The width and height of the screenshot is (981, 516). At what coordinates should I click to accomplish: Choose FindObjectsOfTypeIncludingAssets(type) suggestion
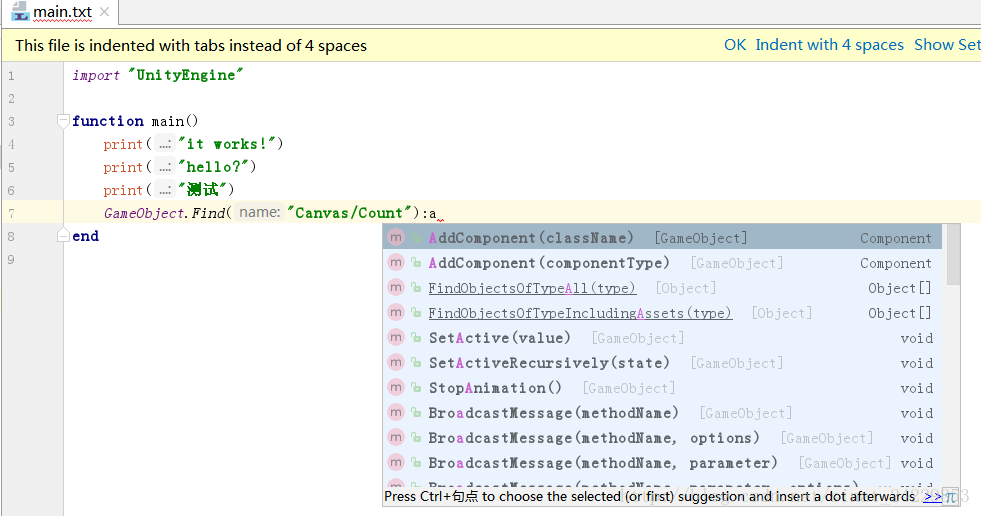point(662,313)
